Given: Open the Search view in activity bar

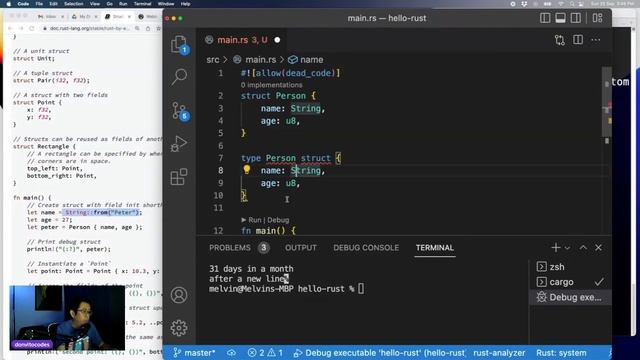Looking at the screenshot, I should [x=179, y=77].
